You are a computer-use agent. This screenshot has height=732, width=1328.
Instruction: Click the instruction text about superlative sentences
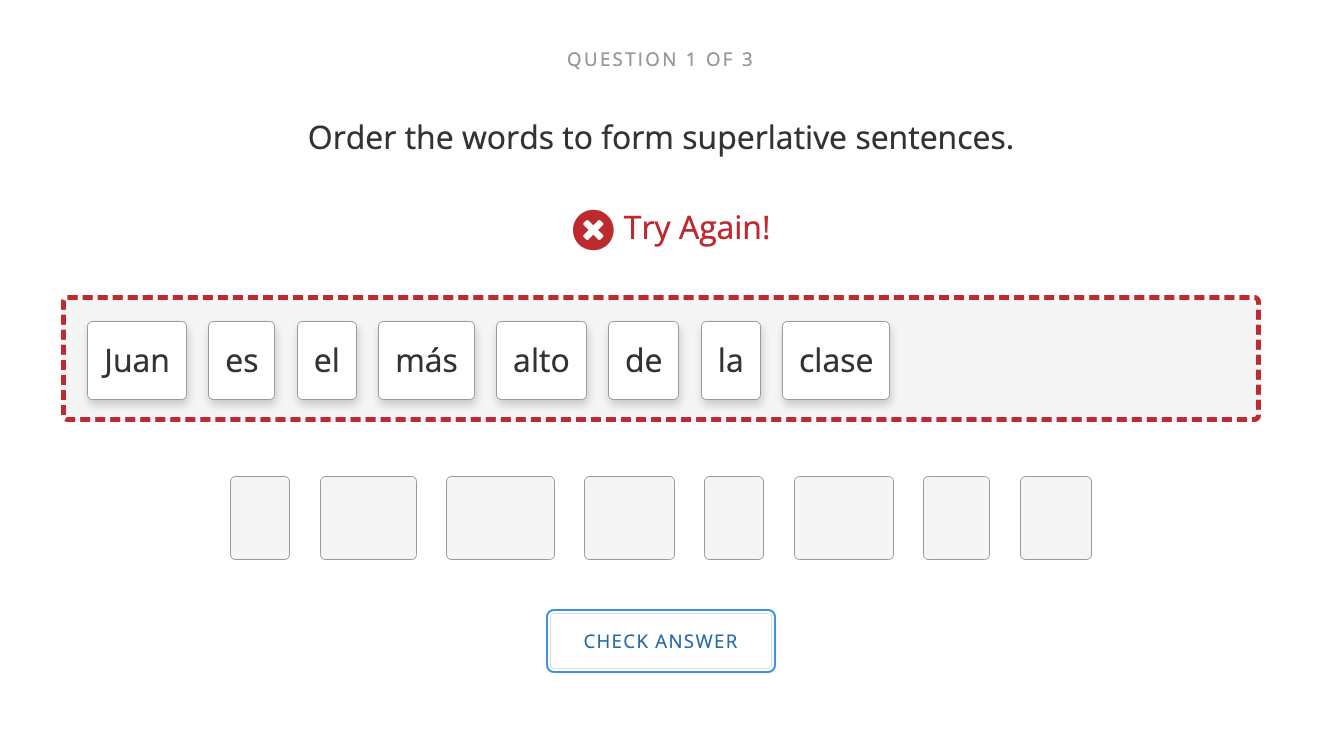tap(660, 137)
